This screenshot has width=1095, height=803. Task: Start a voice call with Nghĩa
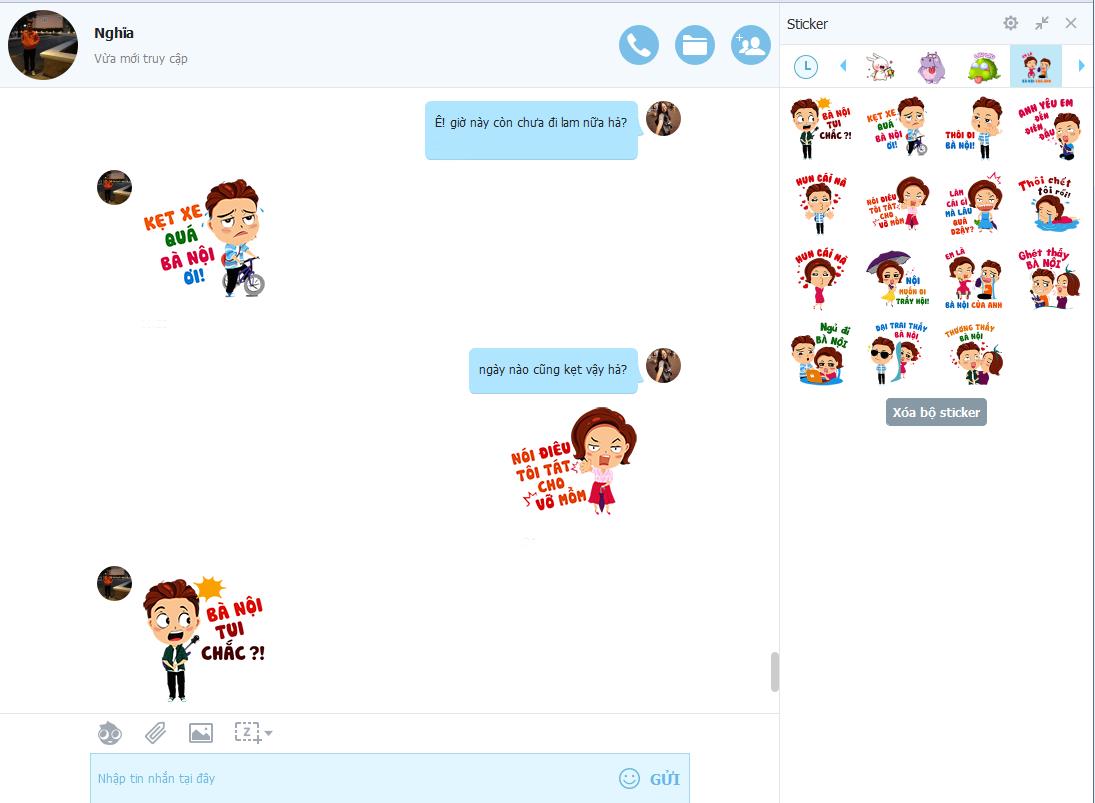click(639, 45)
